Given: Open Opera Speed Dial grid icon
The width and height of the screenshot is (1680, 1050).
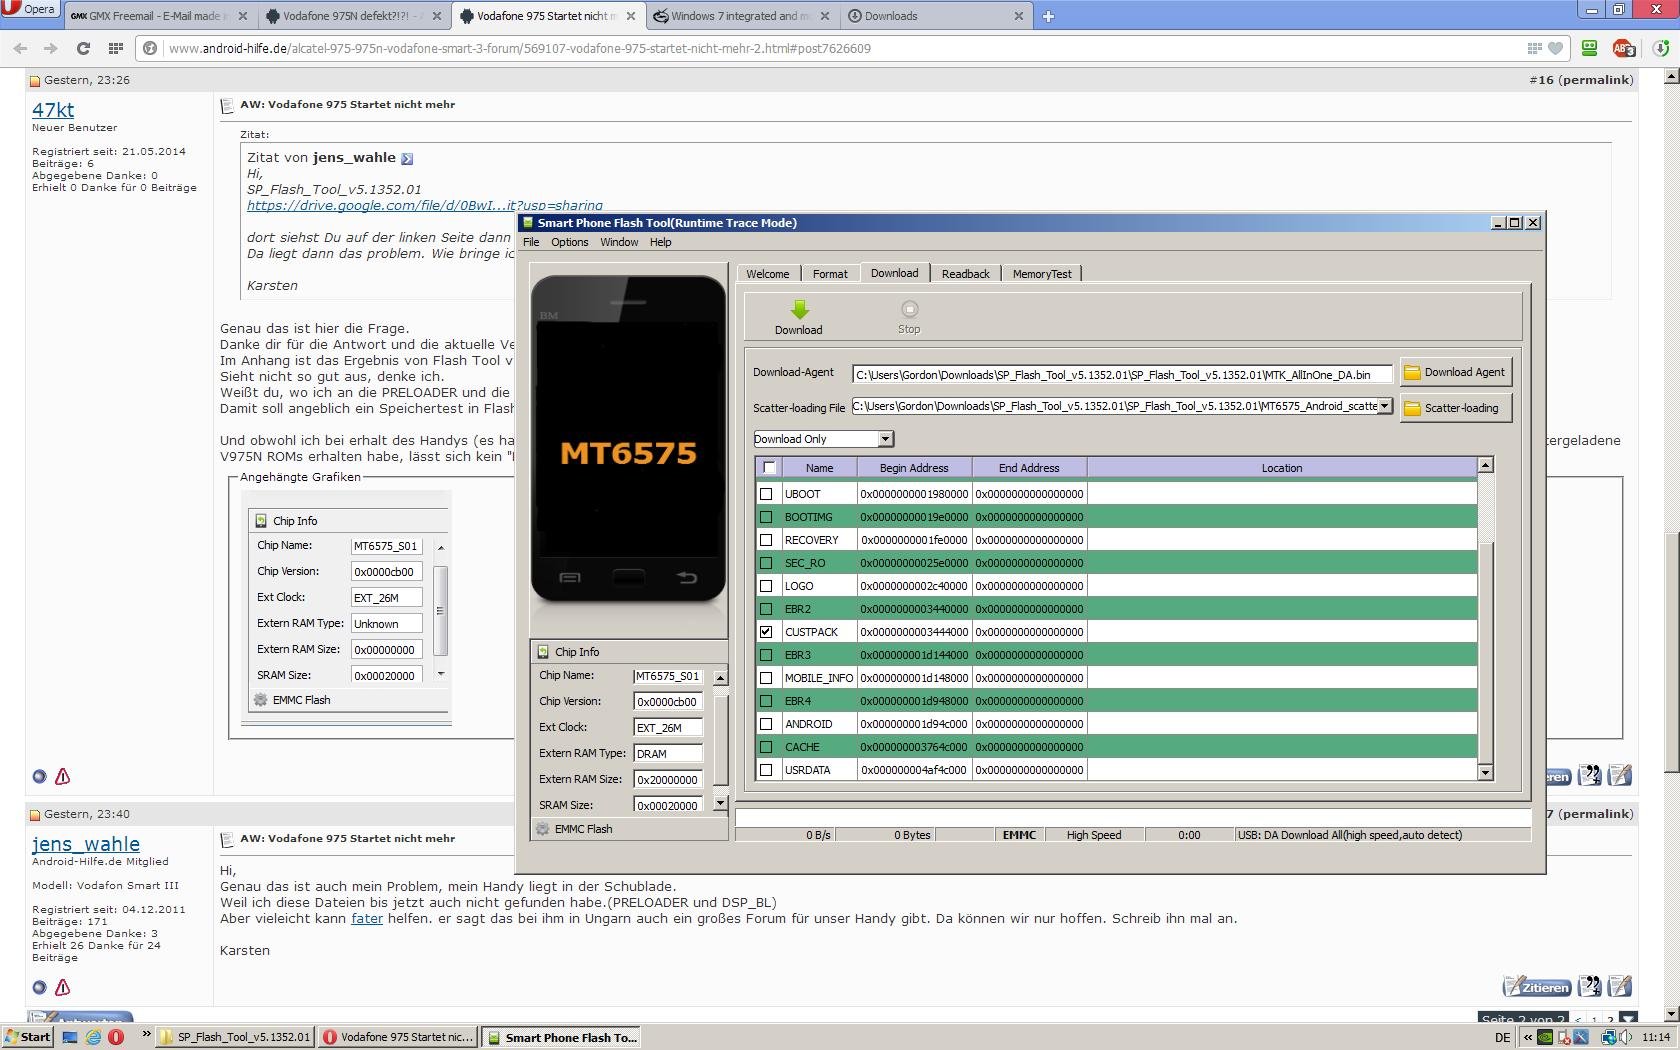Looking at the screenshot, I should pos(116,48).
